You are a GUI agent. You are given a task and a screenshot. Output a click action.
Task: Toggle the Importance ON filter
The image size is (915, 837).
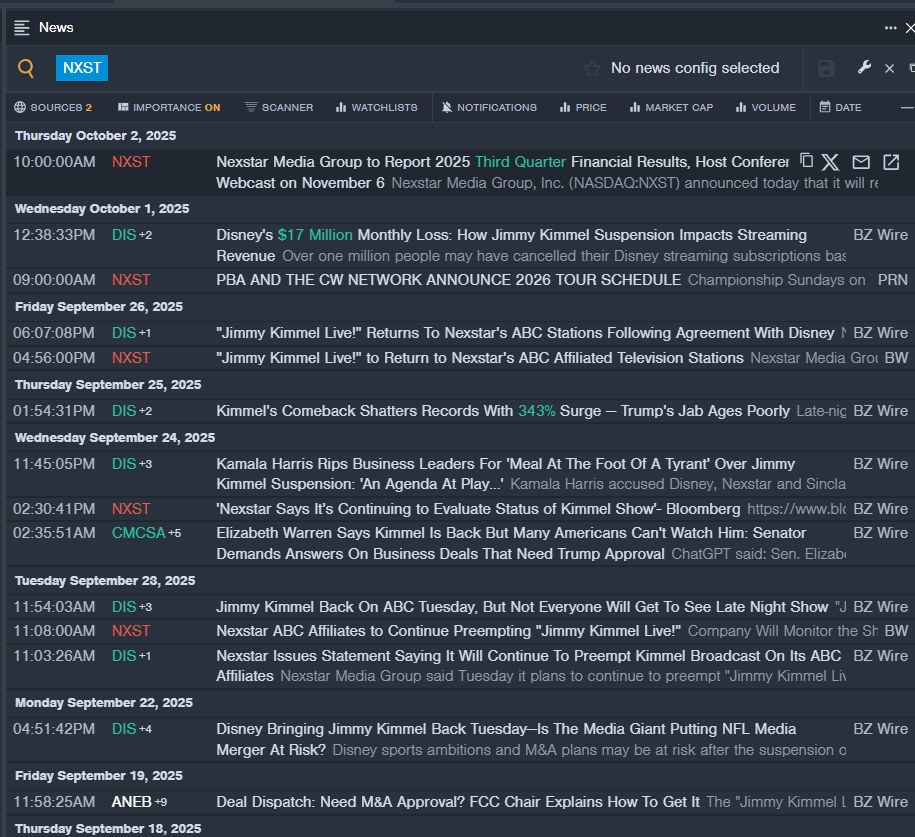pyautogui.click(x=168, y=107)
